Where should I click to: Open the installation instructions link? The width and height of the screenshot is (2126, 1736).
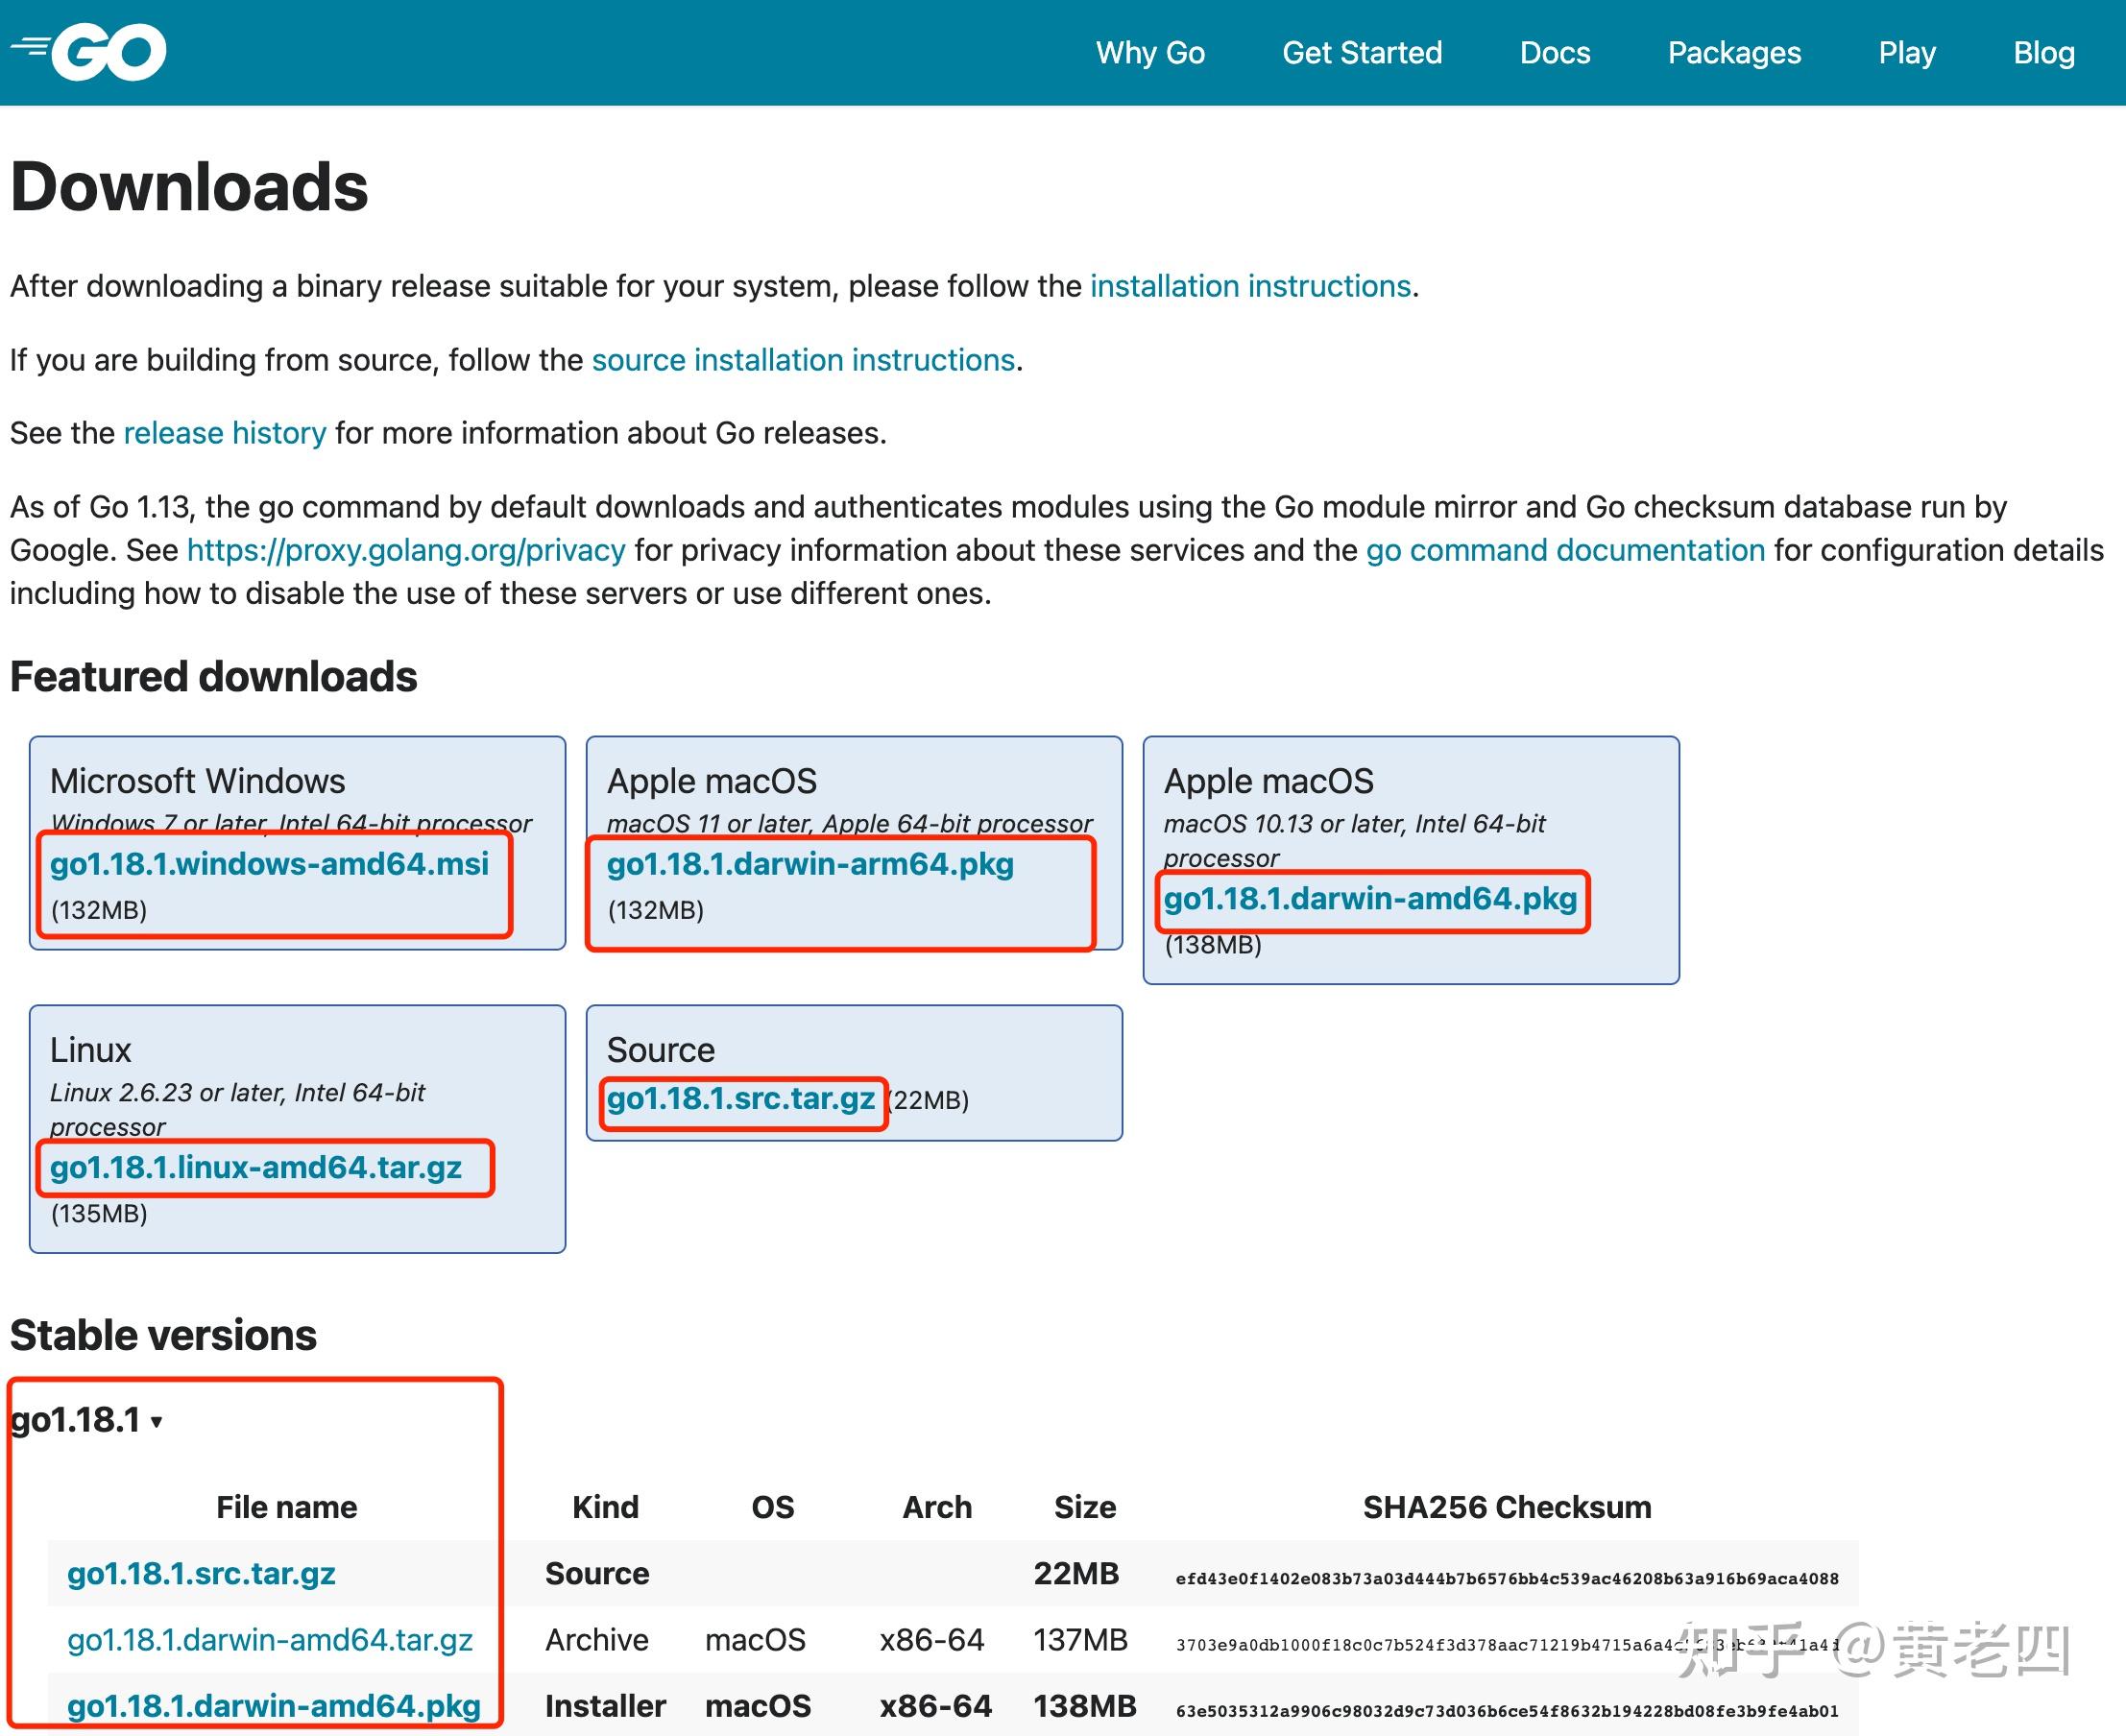tap(1250, 286)
